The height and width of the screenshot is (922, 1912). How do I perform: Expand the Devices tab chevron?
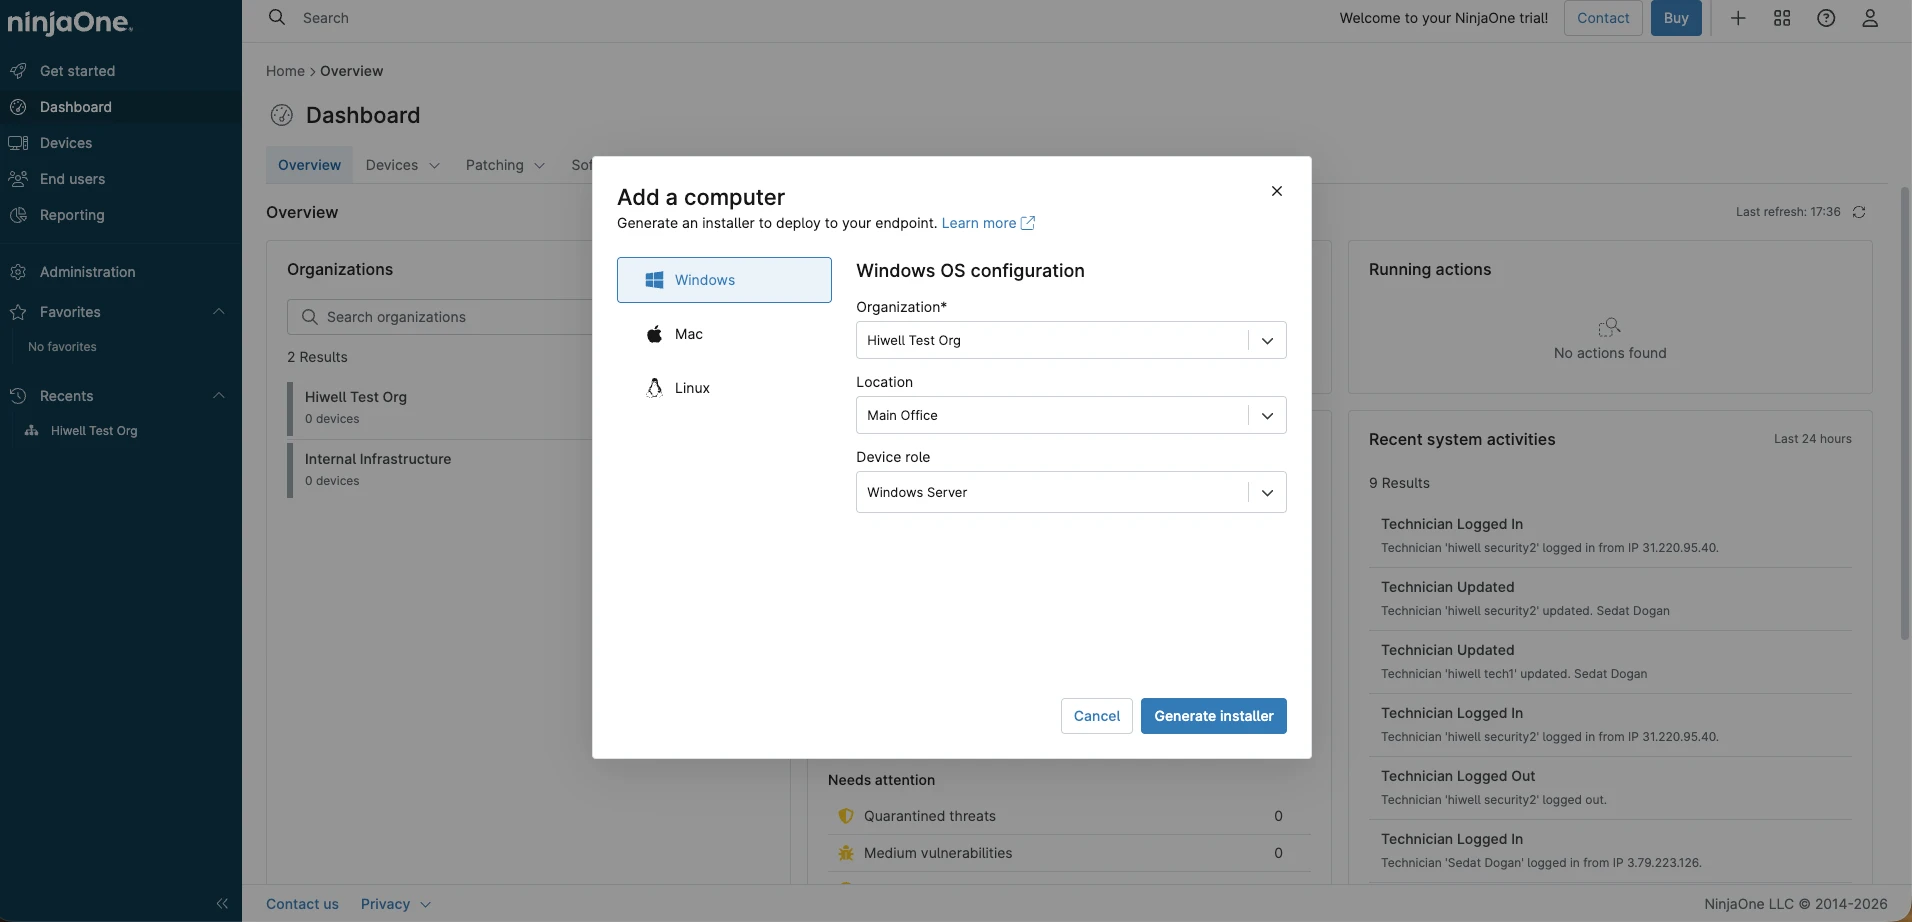coord(434,166)
